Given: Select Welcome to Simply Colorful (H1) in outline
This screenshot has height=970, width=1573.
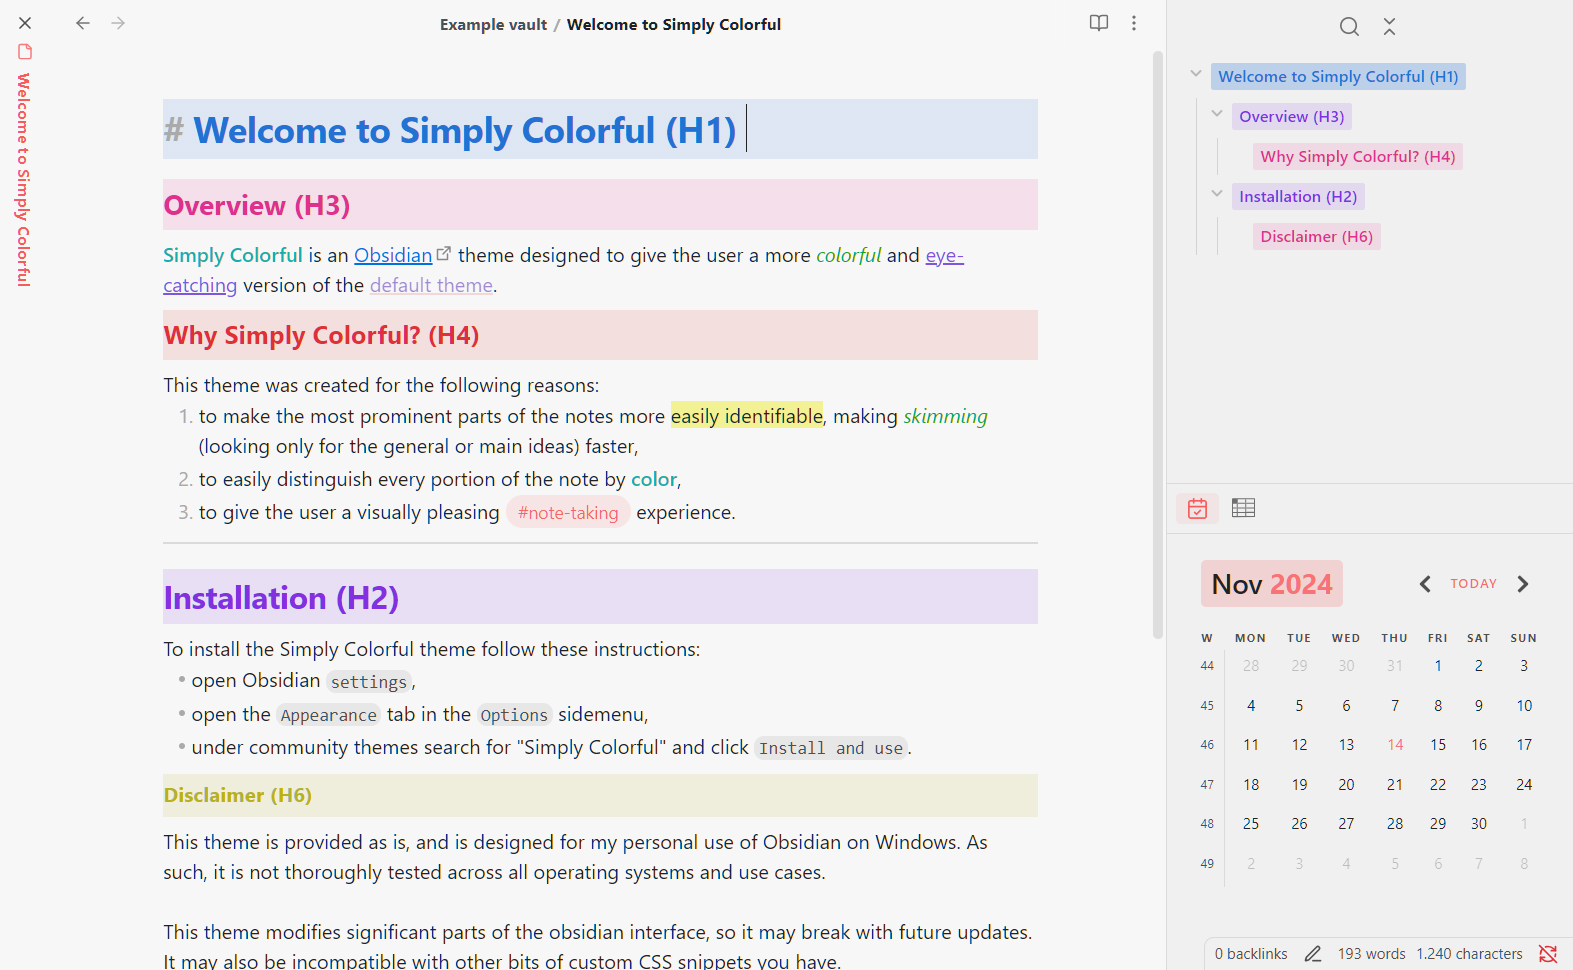Looking at the screenshot, I should click(1338, 77).
